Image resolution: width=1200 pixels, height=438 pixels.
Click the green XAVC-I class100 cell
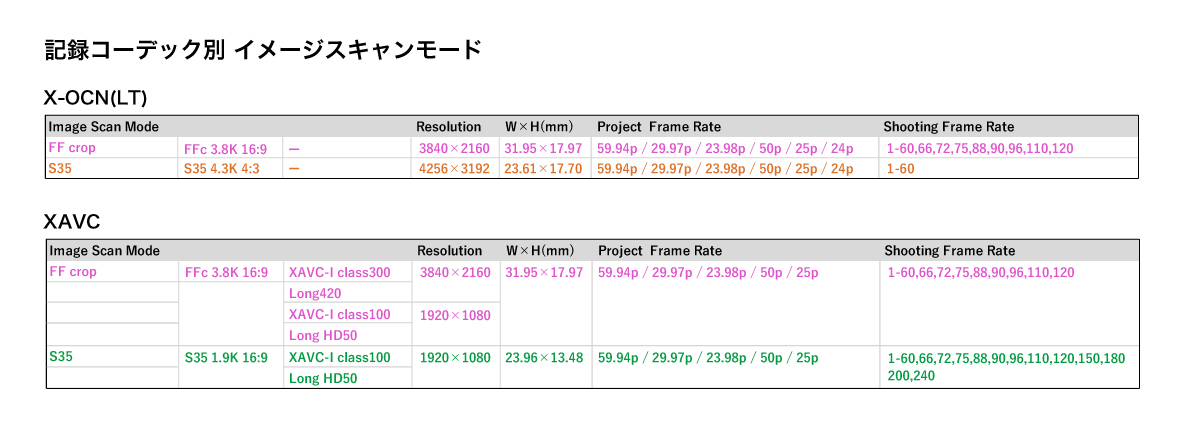coord(340,357)
